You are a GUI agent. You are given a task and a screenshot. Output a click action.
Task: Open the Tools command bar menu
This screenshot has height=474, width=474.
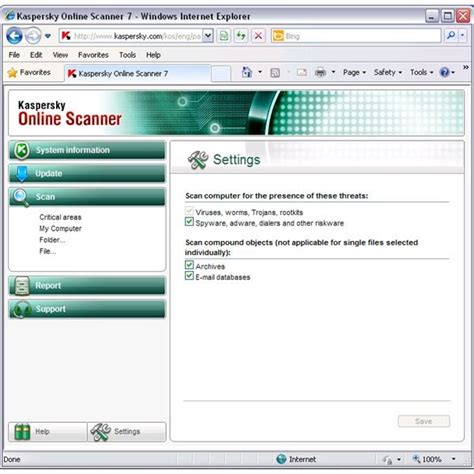click(421, 72)
